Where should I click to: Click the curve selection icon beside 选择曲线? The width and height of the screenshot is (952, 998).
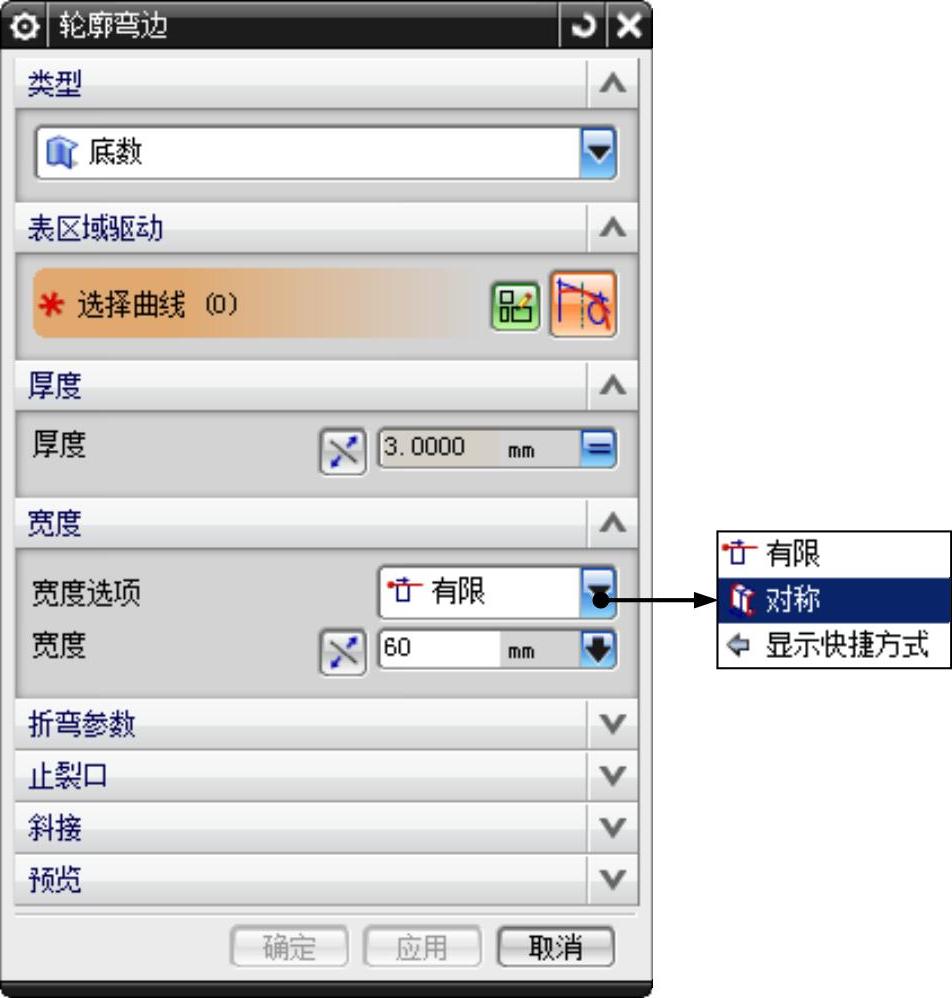point(583,305)
